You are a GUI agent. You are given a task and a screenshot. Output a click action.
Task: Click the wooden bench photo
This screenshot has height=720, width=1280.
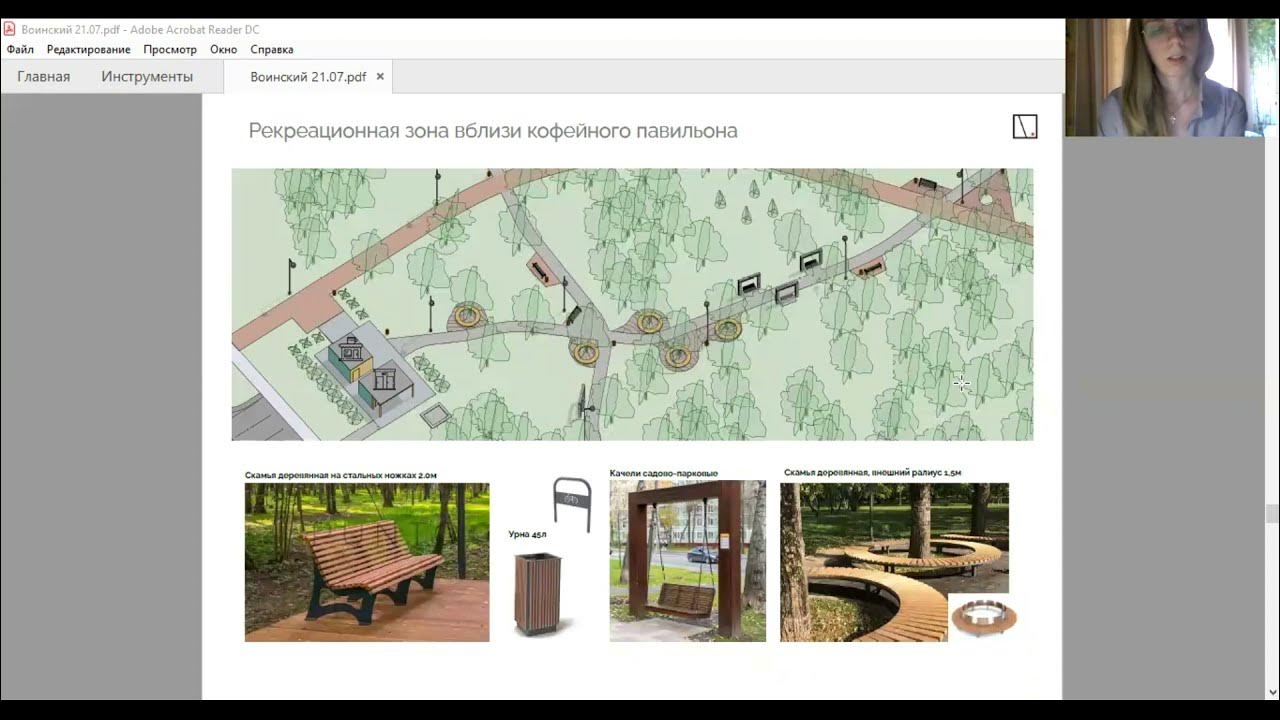tap(367, 562)
